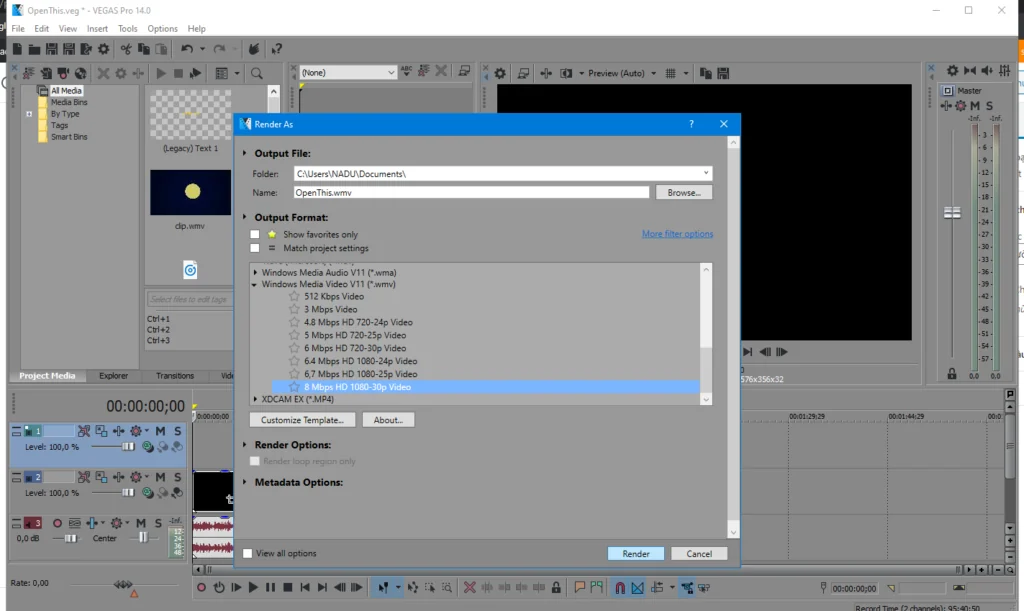Viewport: 1024px width, 611px height.
Task: Open the Tools menu
Action: tap(127, 29)
